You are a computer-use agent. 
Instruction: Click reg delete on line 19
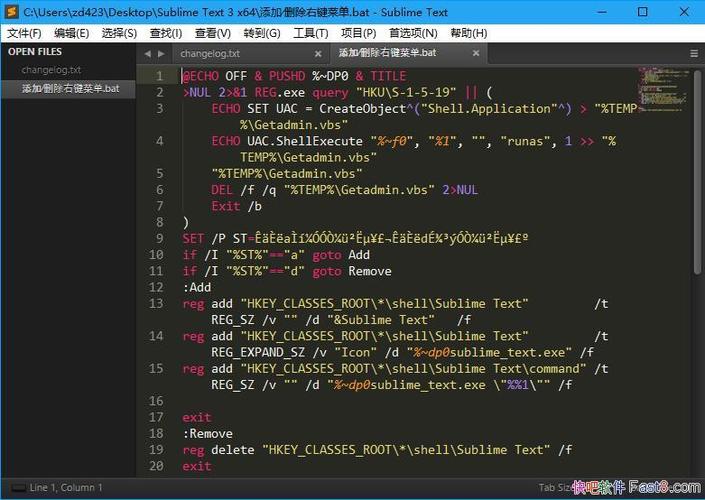[219, 450]
